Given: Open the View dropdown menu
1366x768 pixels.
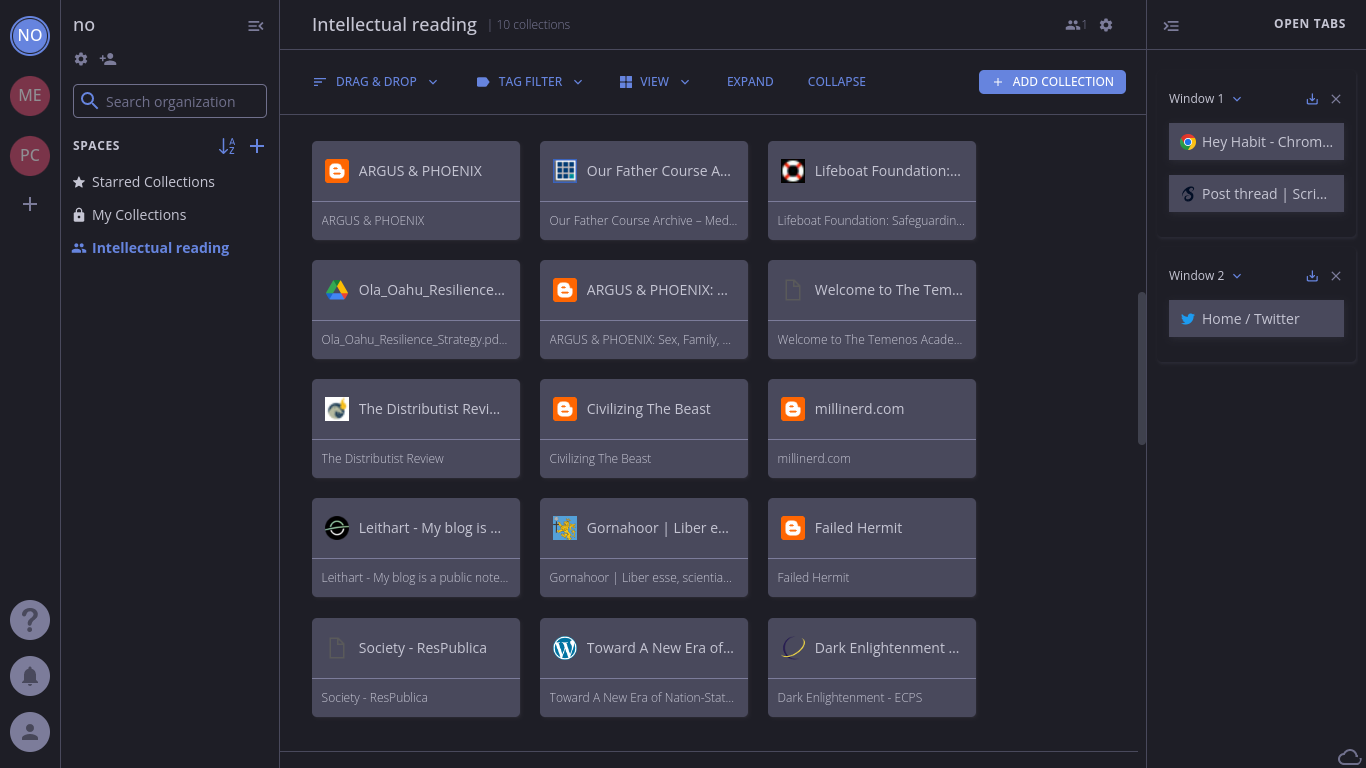Looking at the screenshot, I should coord(655,82).
